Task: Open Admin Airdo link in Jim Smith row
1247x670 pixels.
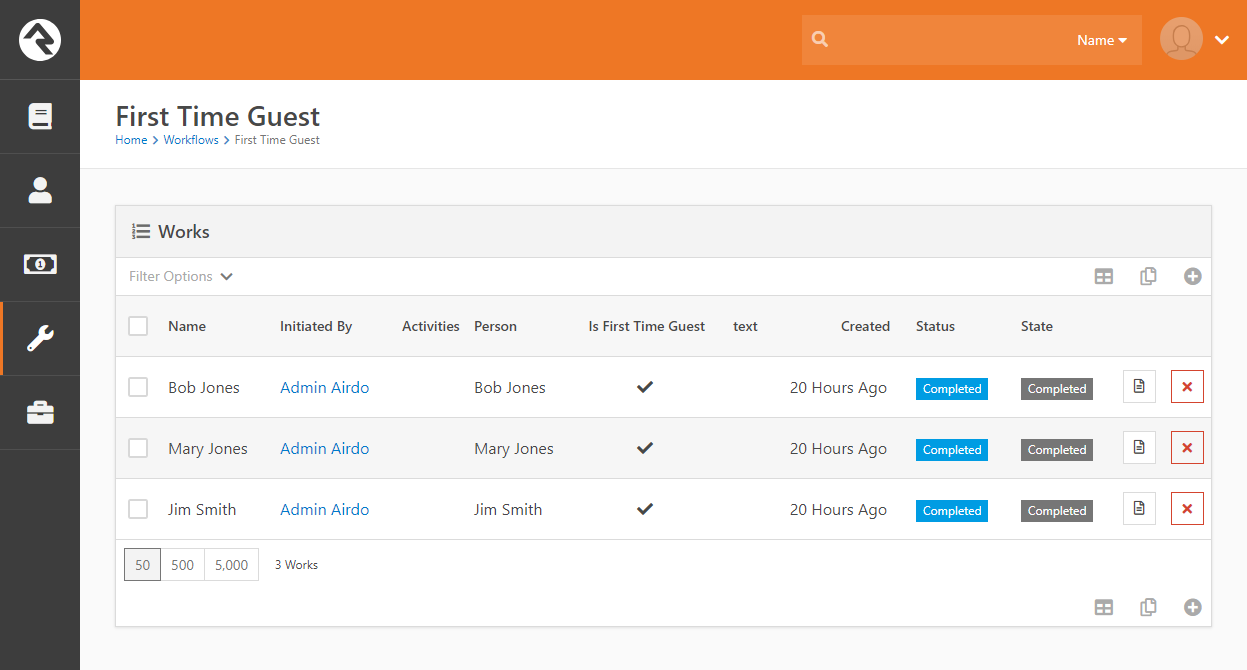Action: (x=324, y=509)
